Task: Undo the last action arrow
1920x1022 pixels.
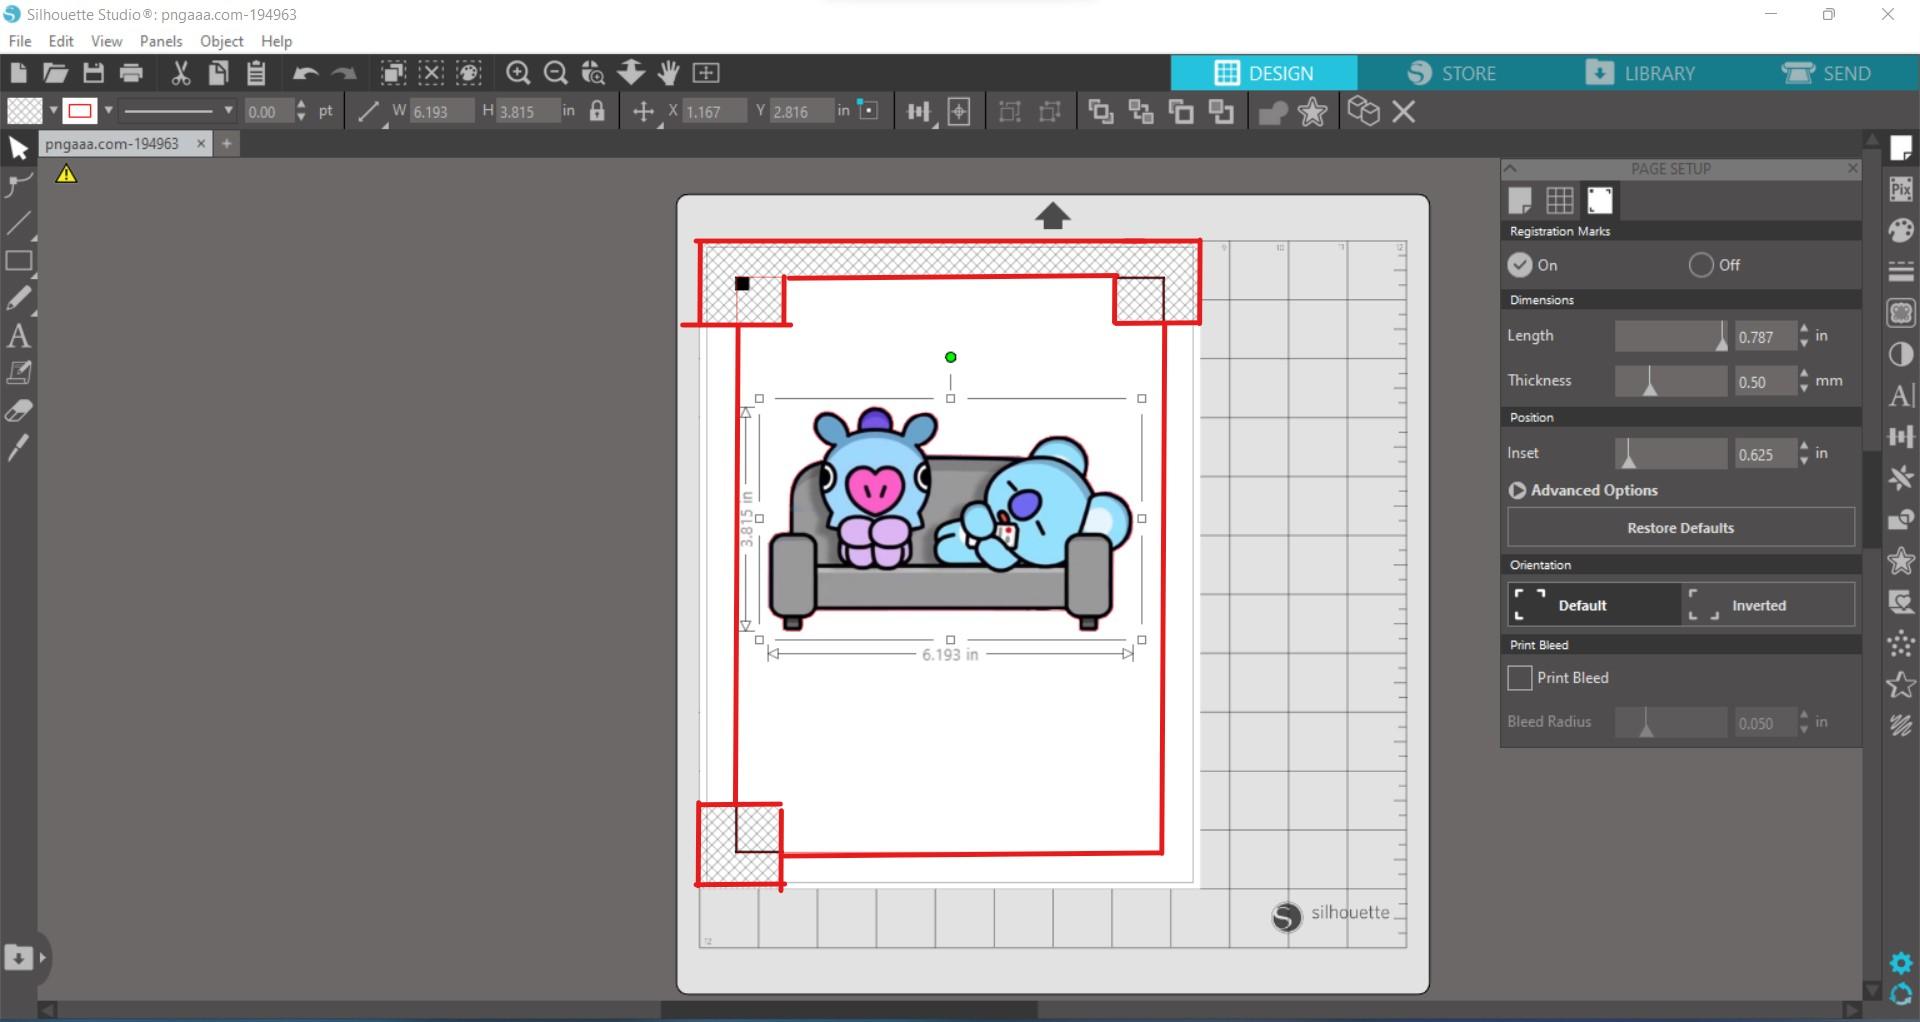Action: [305, 73]
